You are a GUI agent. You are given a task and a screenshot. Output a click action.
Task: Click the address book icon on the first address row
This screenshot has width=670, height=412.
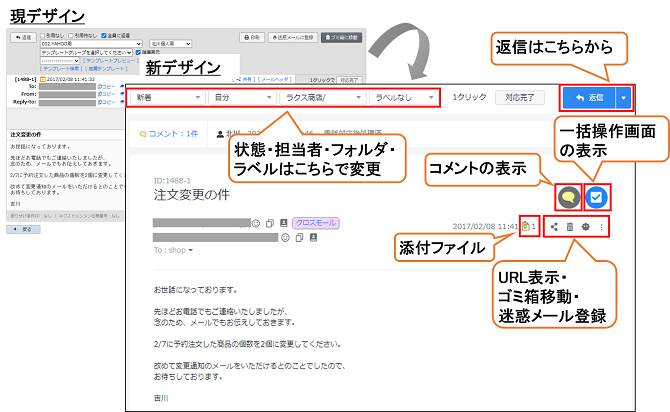(x=283, y=223)
